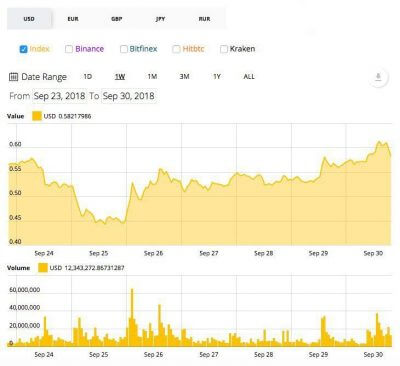
Task: Uncheck the Index checkbox
Action: pyautogui.click(x=23, y=49)
